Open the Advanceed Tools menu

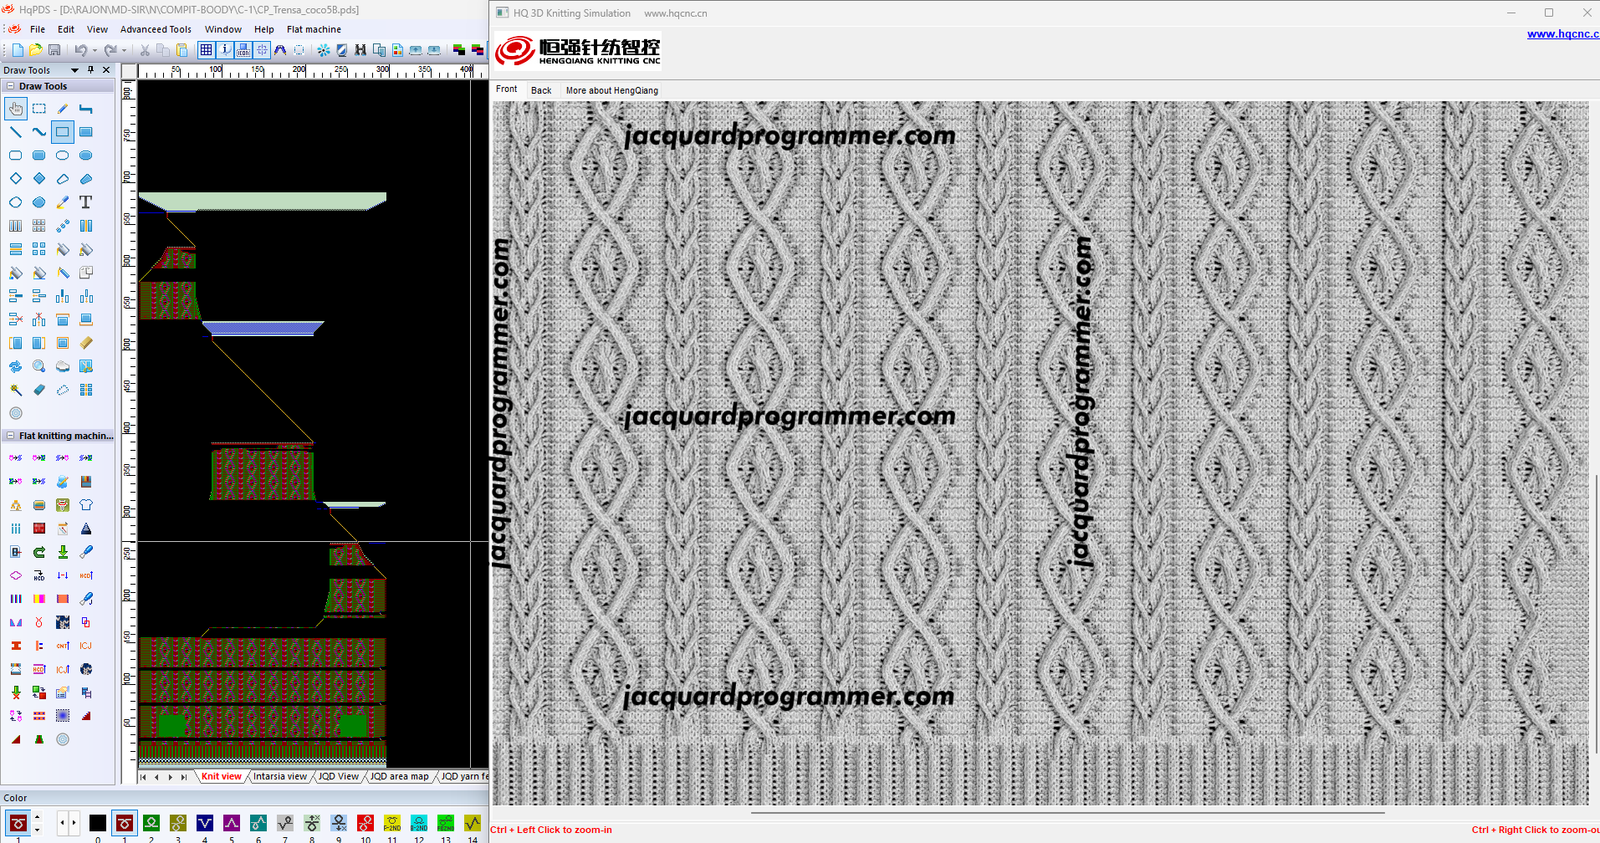(155, 29)
